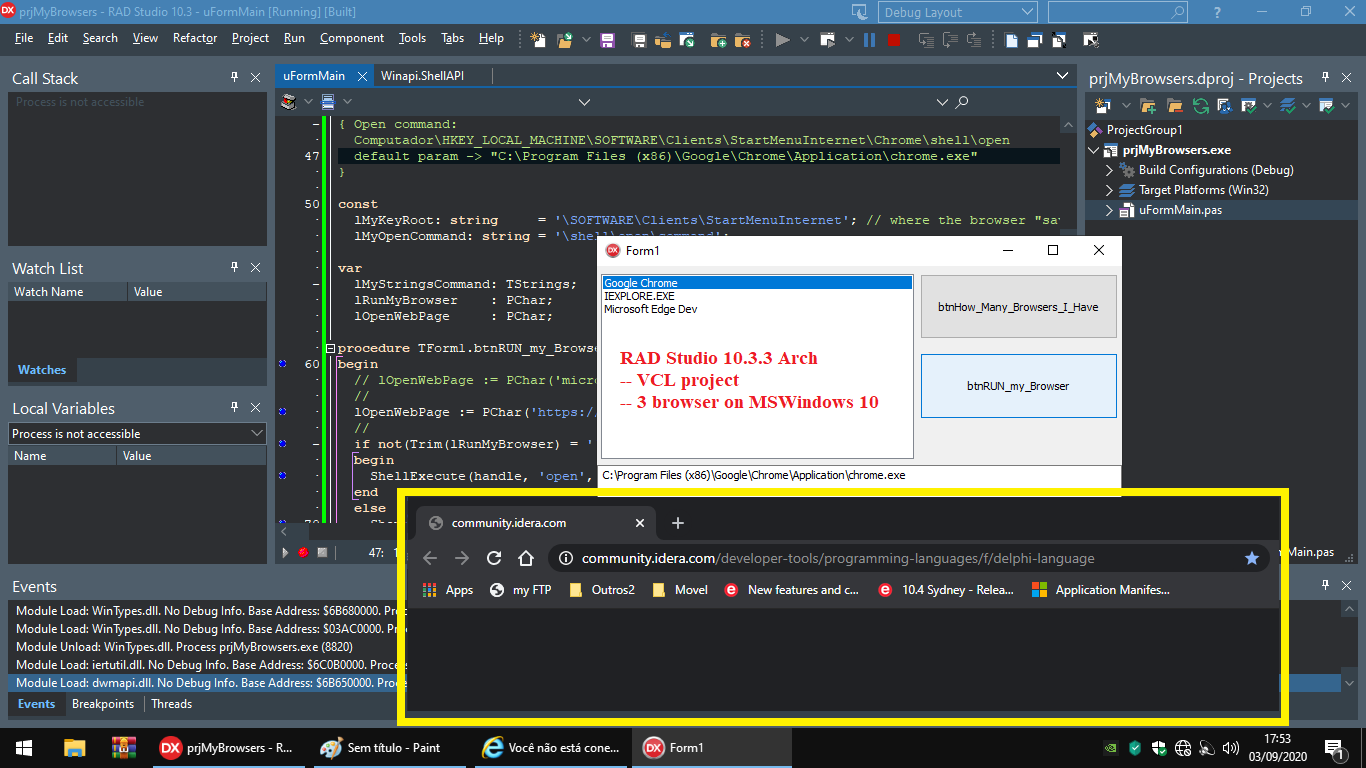Click the View Unit icon
This screenshot has width=1366, height=768.
tap(1012, 40)
